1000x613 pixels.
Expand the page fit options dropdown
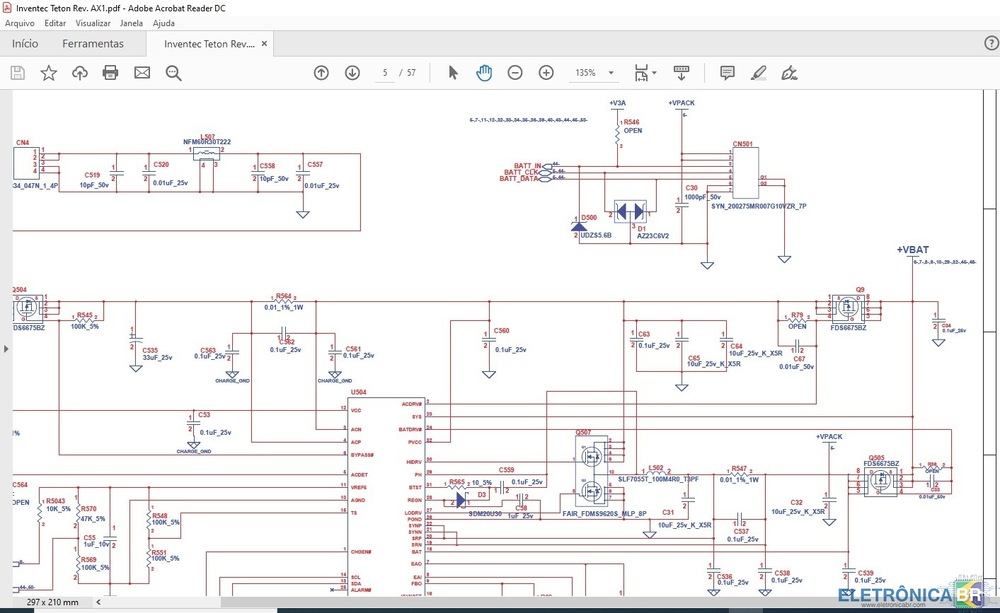(x=654, y=73)
